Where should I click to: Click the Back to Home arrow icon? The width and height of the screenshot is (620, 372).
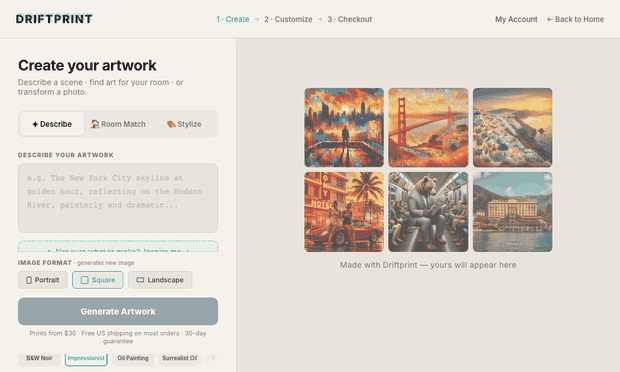click(550, 19)
